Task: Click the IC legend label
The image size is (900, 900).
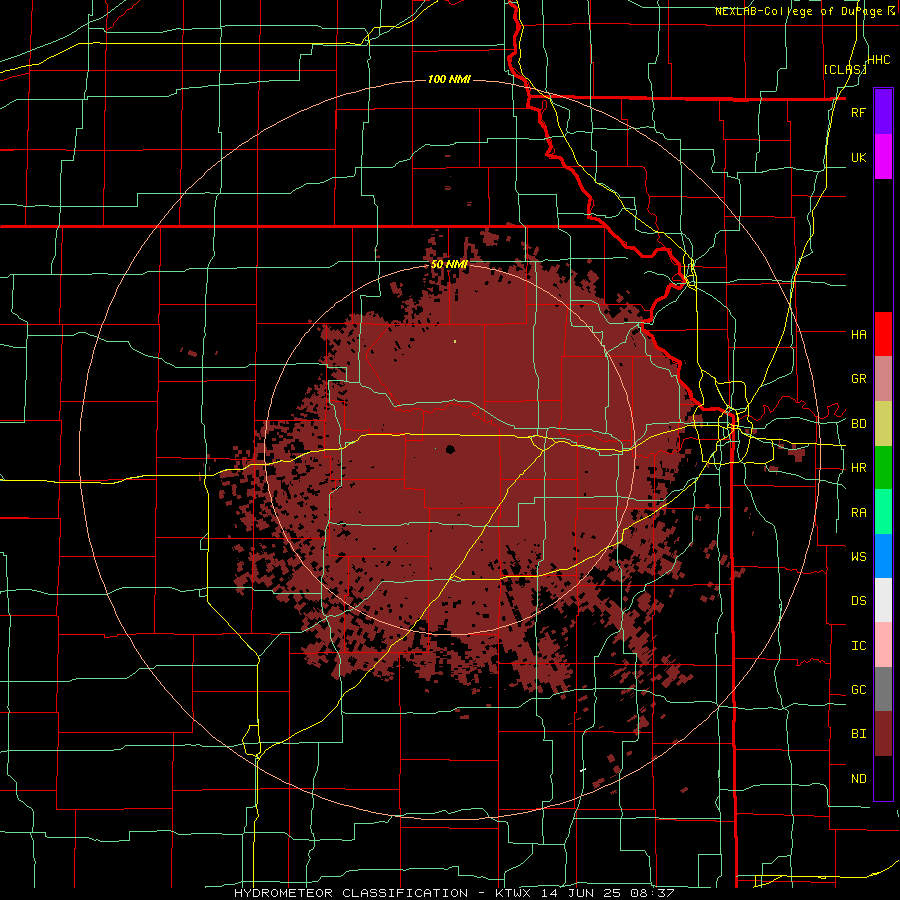Action: 858,646
